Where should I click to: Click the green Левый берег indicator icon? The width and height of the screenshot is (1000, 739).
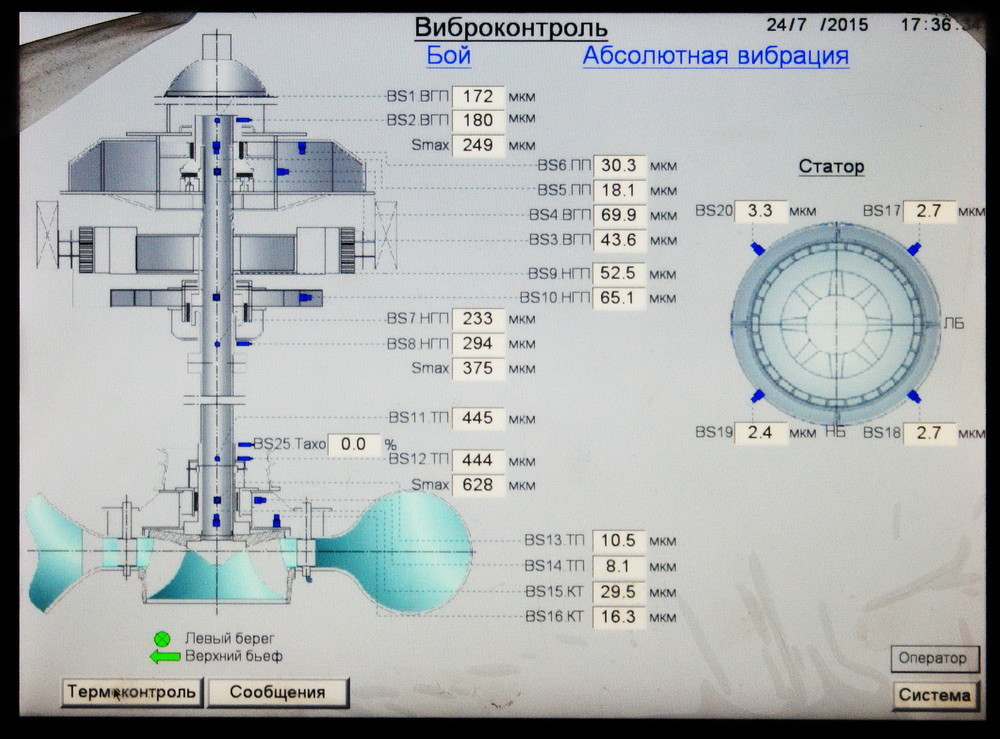pos(163,639)
